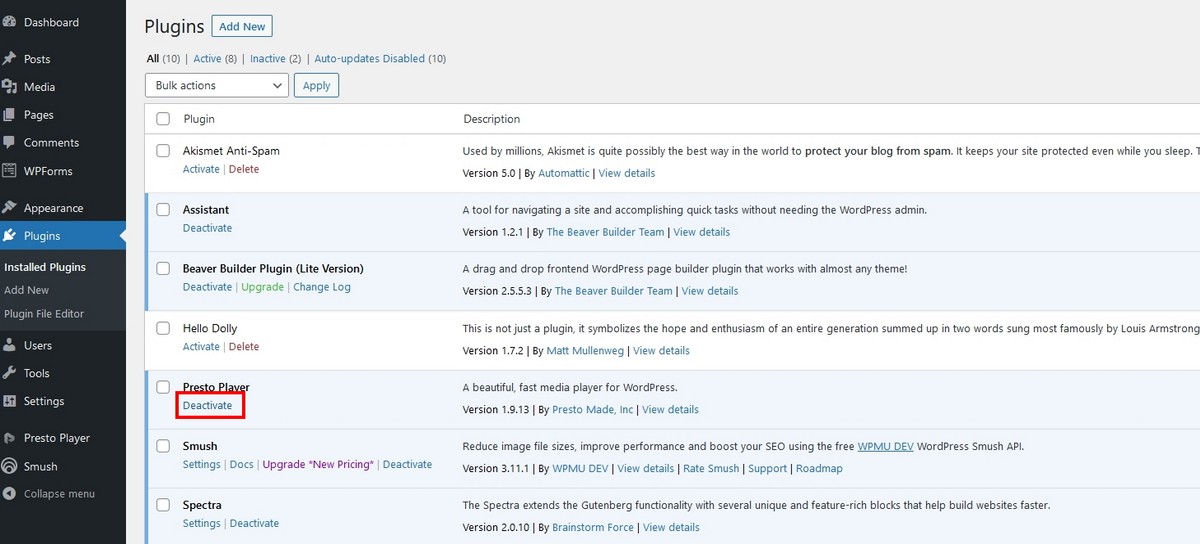Click the Tools wrench icon
This screenshot has height=544, width=1200.
(9, 373)
